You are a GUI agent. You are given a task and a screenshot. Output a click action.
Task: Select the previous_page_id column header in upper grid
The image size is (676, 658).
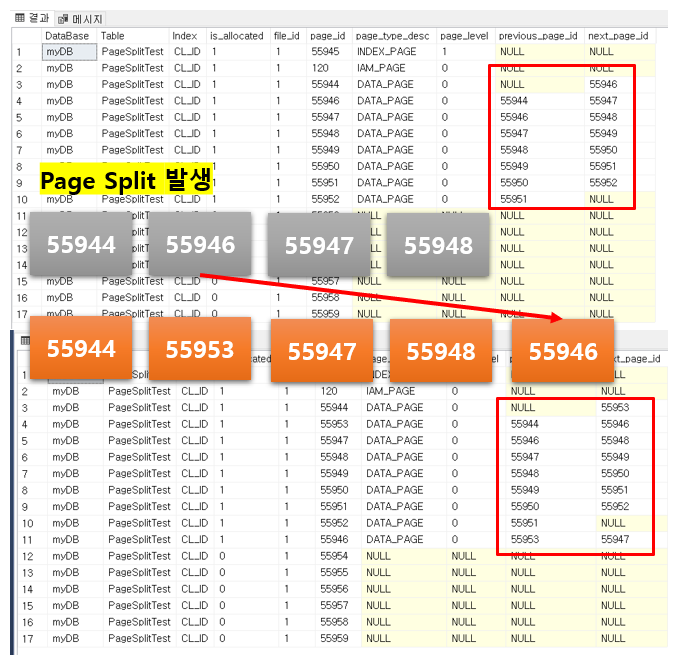point(539,36)
